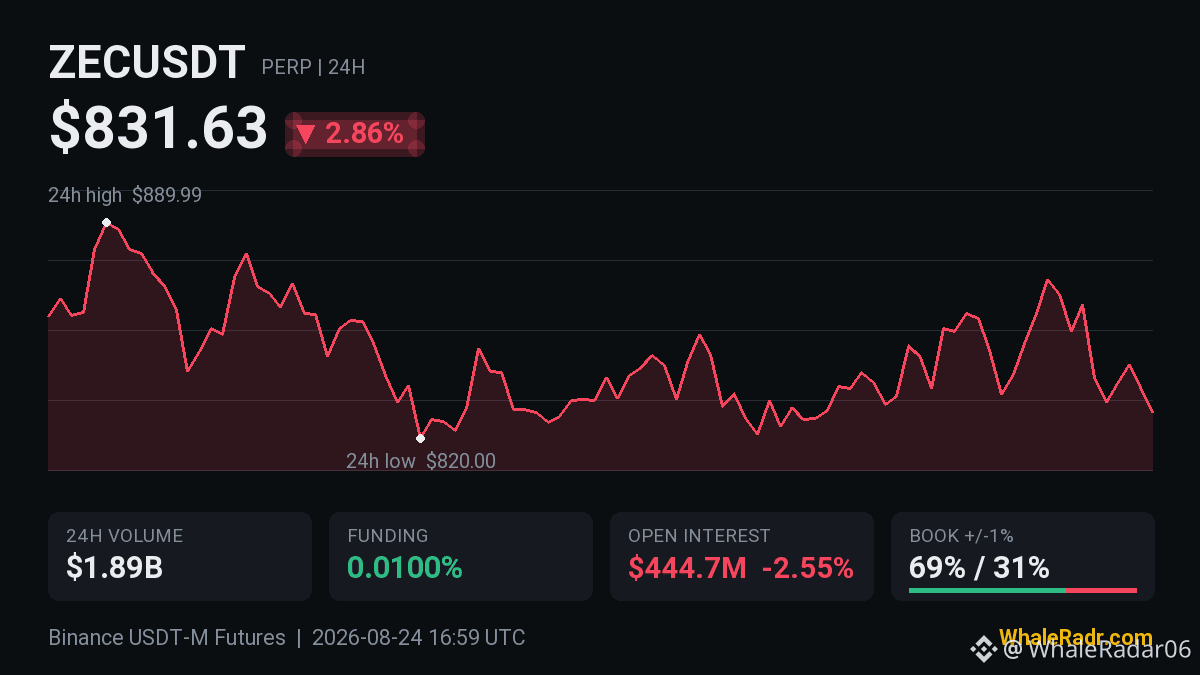This screenshot has height=675, width=1200.
Task: Click the 0.0100% funding rate value
Action: [405, 568]
